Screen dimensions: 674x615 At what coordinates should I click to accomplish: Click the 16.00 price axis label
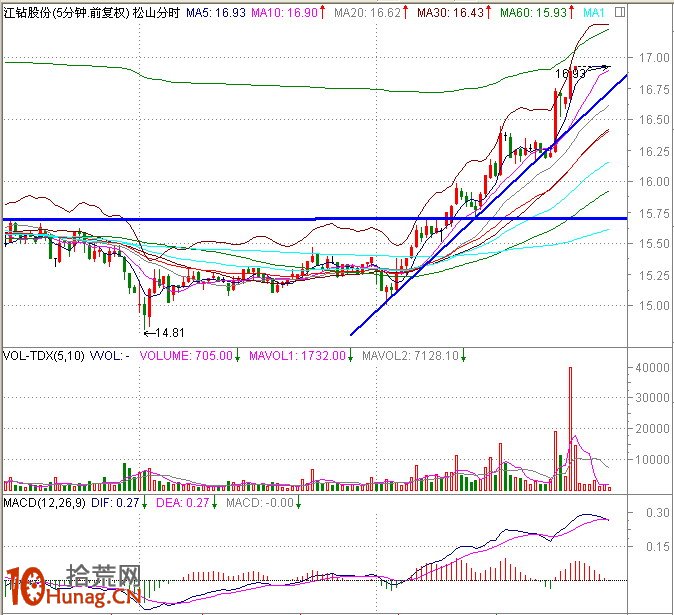point(654,181)
